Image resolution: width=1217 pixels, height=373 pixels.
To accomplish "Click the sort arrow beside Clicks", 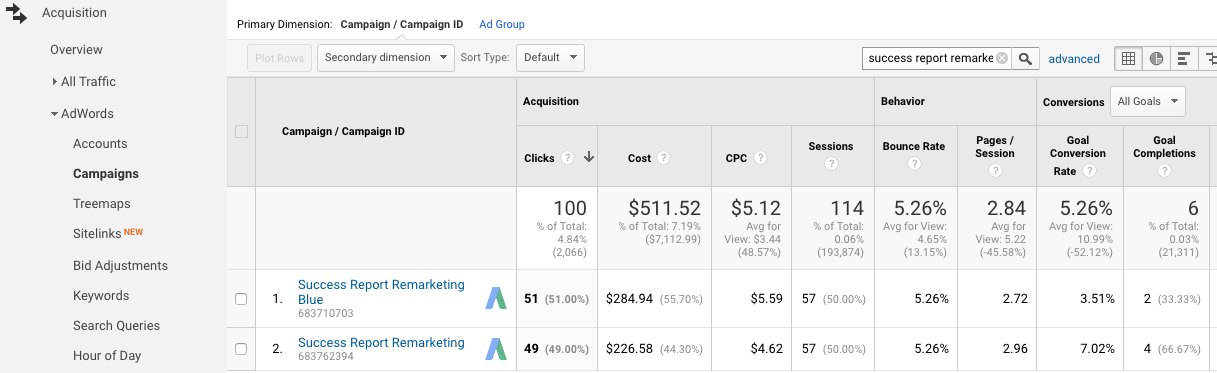I will point(589,158).
